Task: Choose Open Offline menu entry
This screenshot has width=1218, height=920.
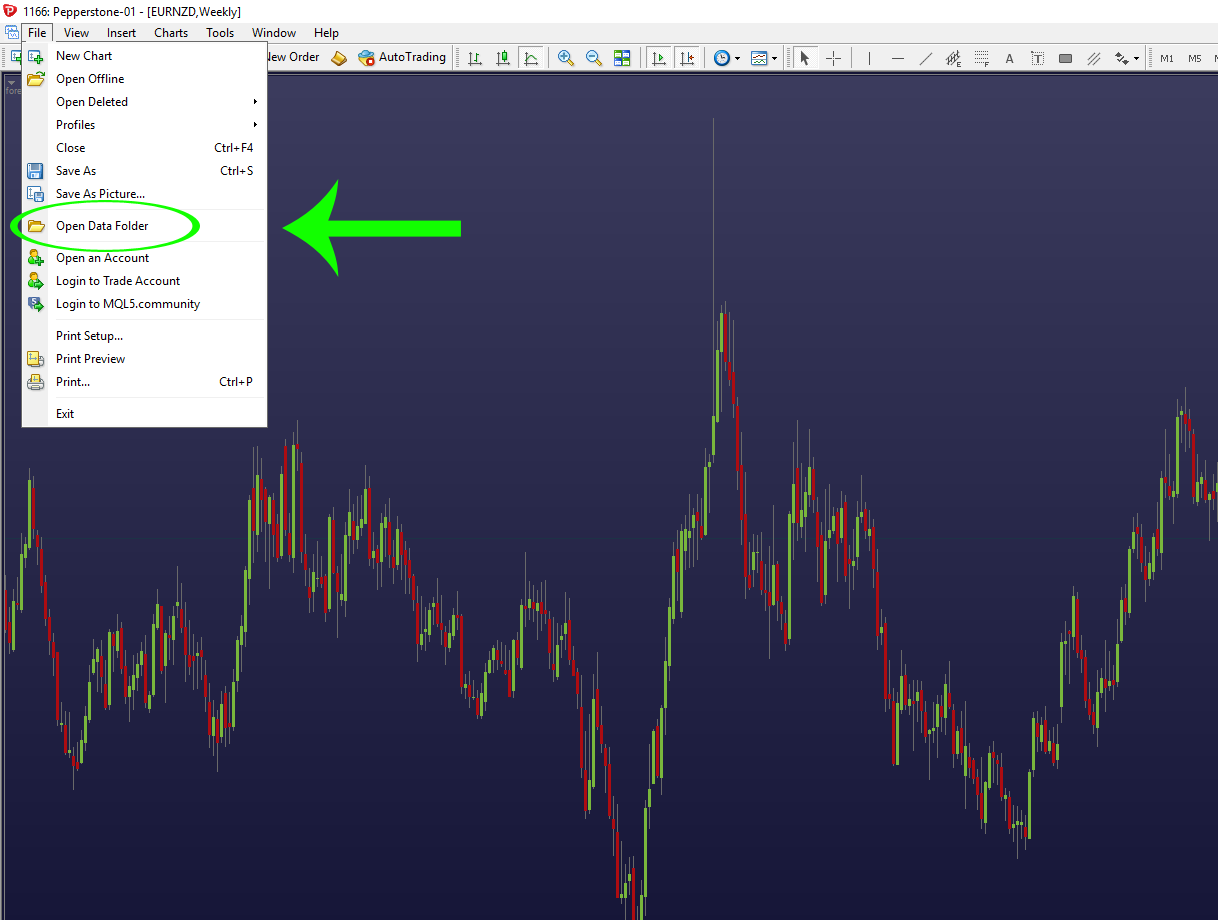Action: click(145, 79)
